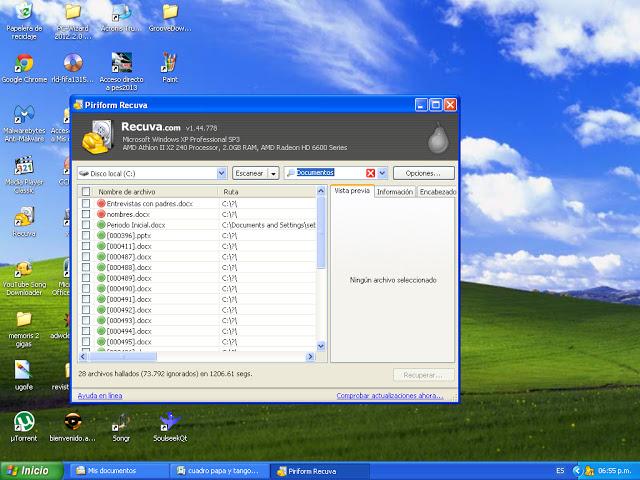Open the dropdown arrow beside the Escanear button
640x480 pixels.
point(273,173)
